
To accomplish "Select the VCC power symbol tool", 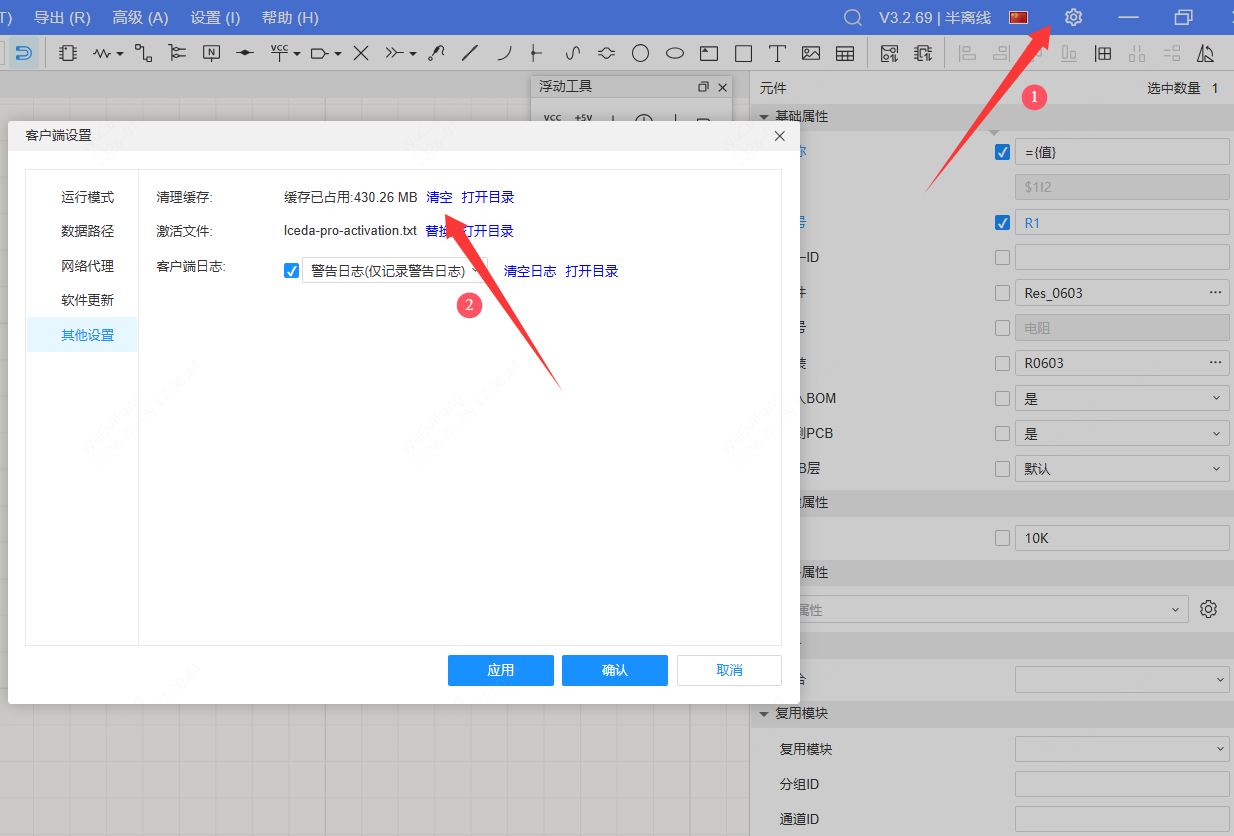I will (280, 52).
